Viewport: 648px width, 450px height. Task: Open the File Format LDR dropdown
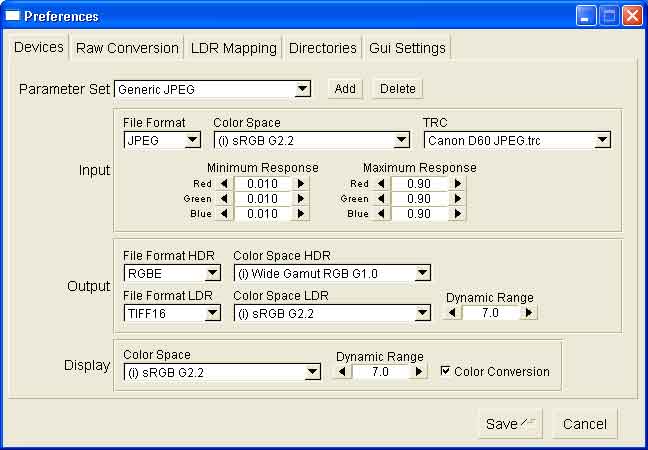pos(172,313)
